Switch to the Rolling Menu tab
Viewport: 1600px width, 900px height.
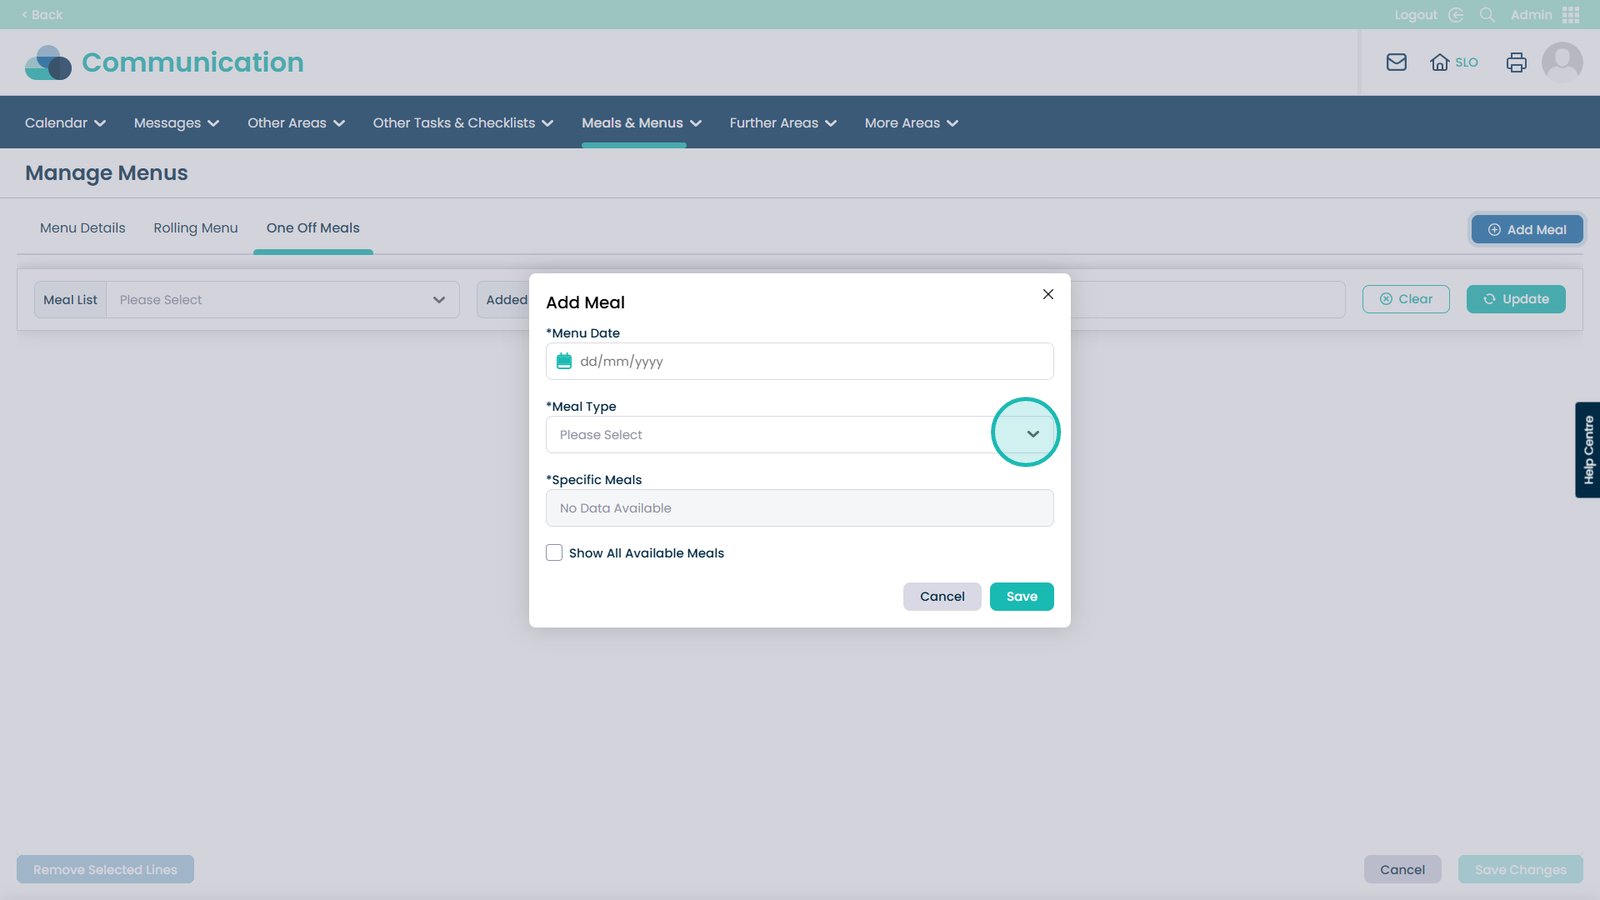tap(196, 228)
